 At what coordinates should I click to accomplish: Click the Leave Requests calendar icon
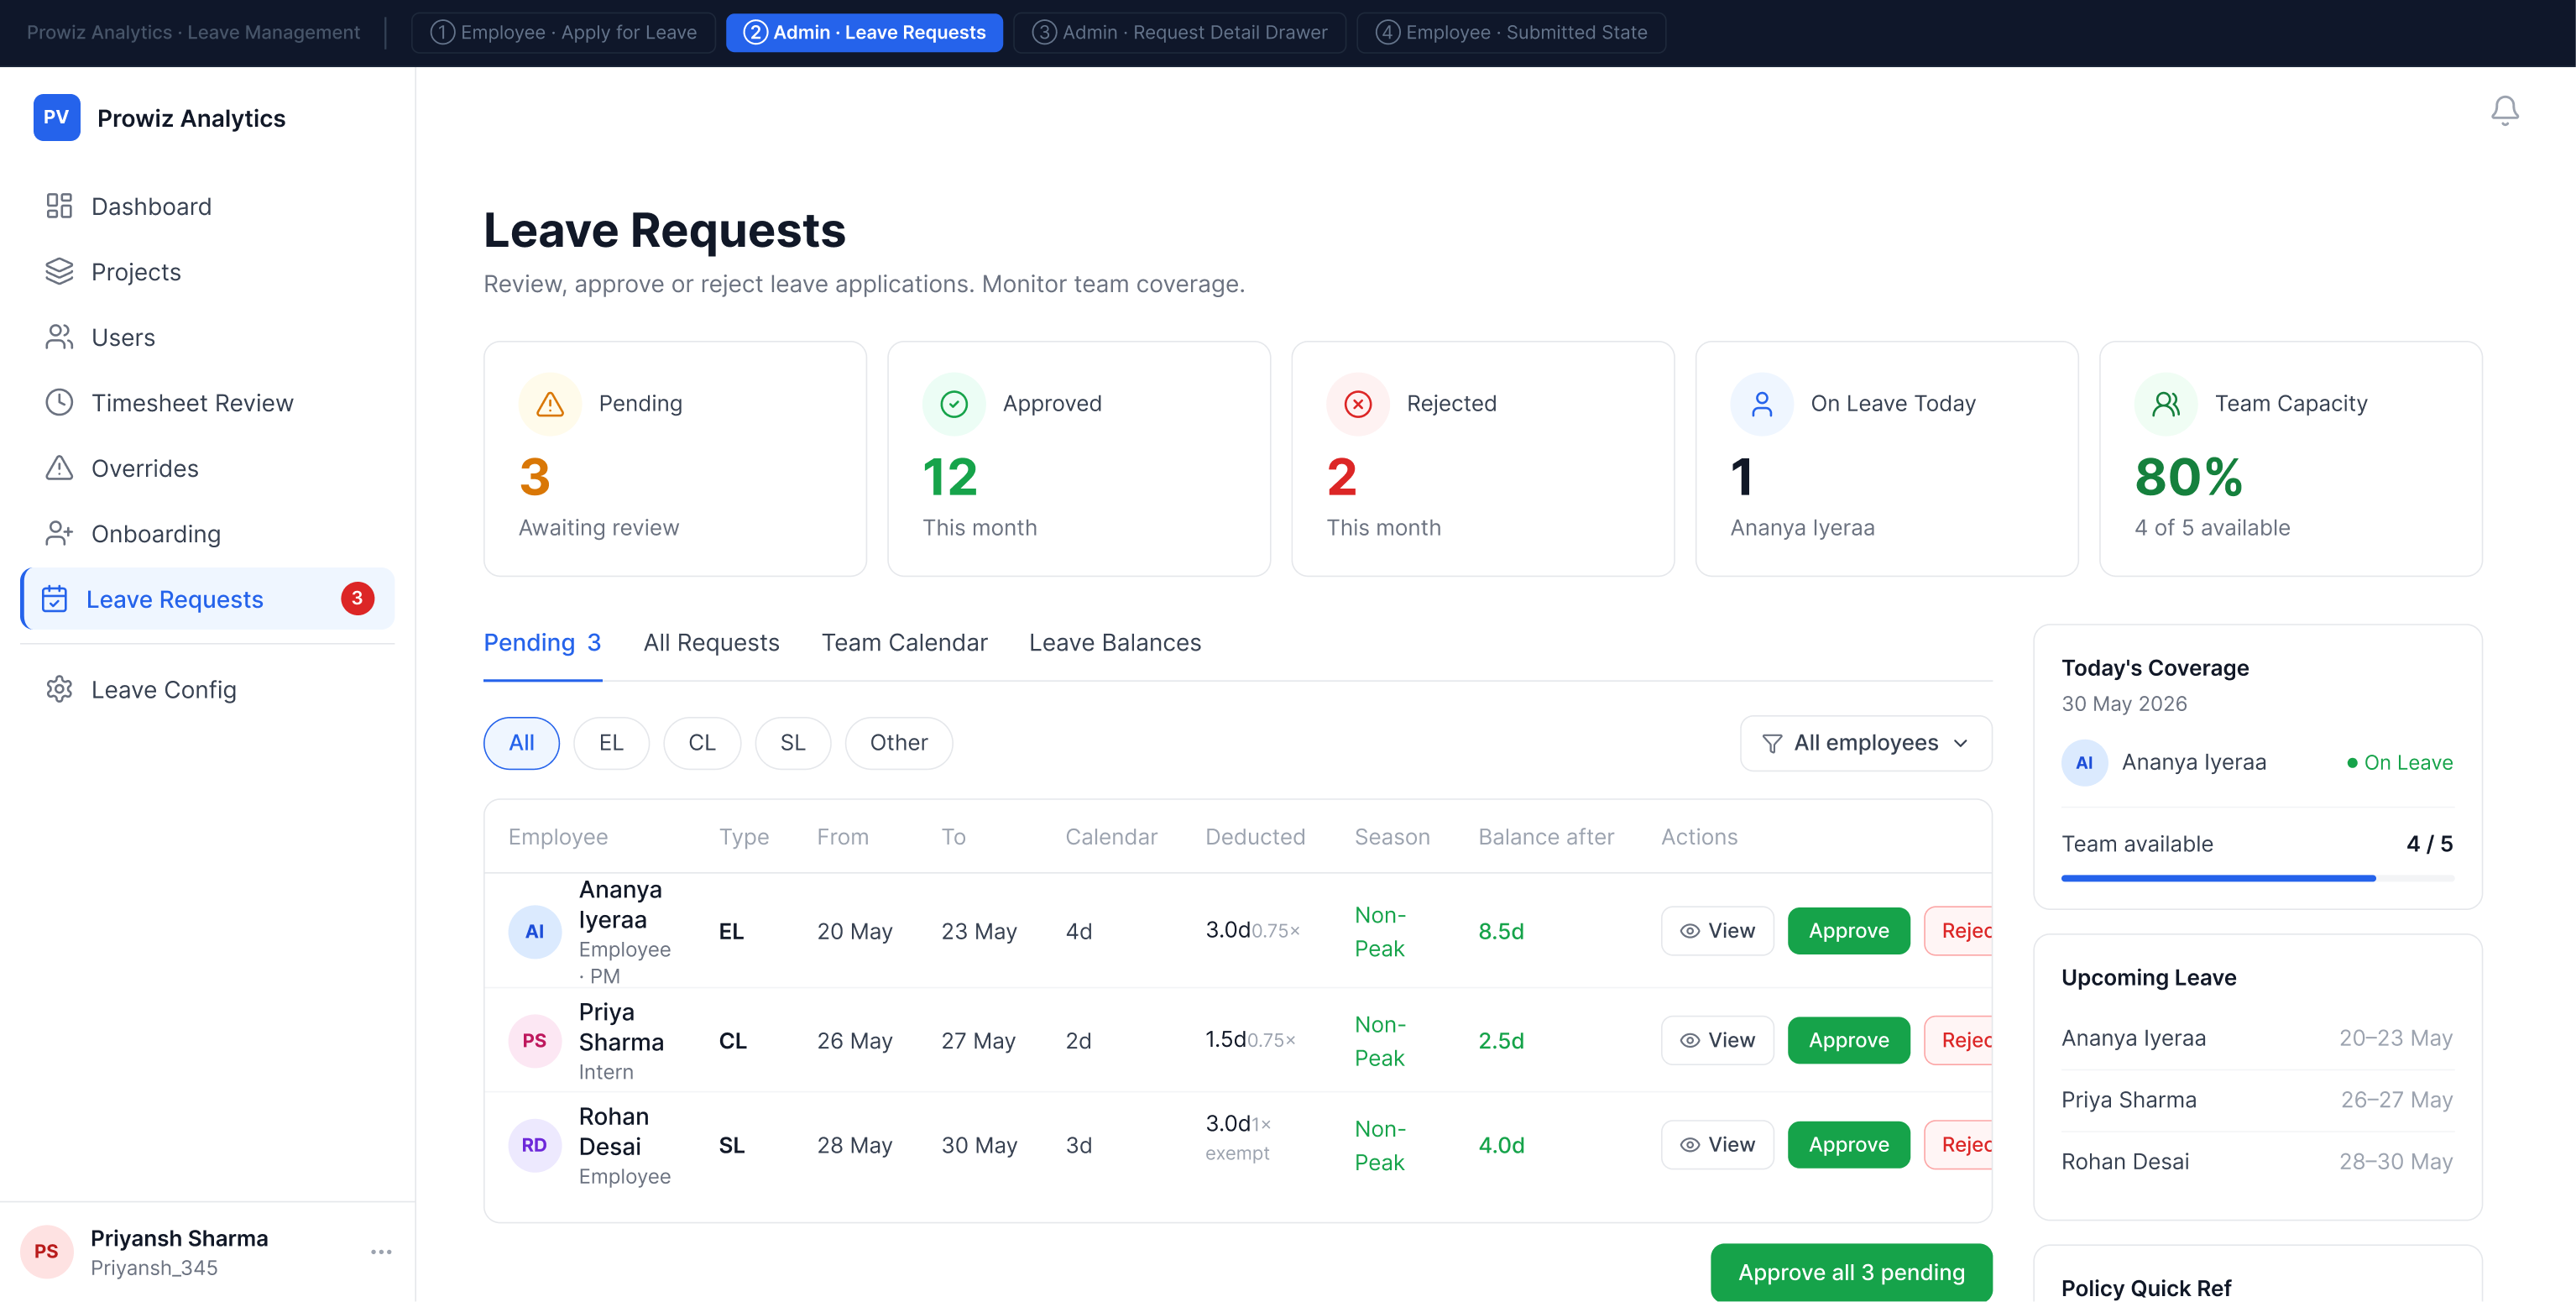[x=54, y=599]
